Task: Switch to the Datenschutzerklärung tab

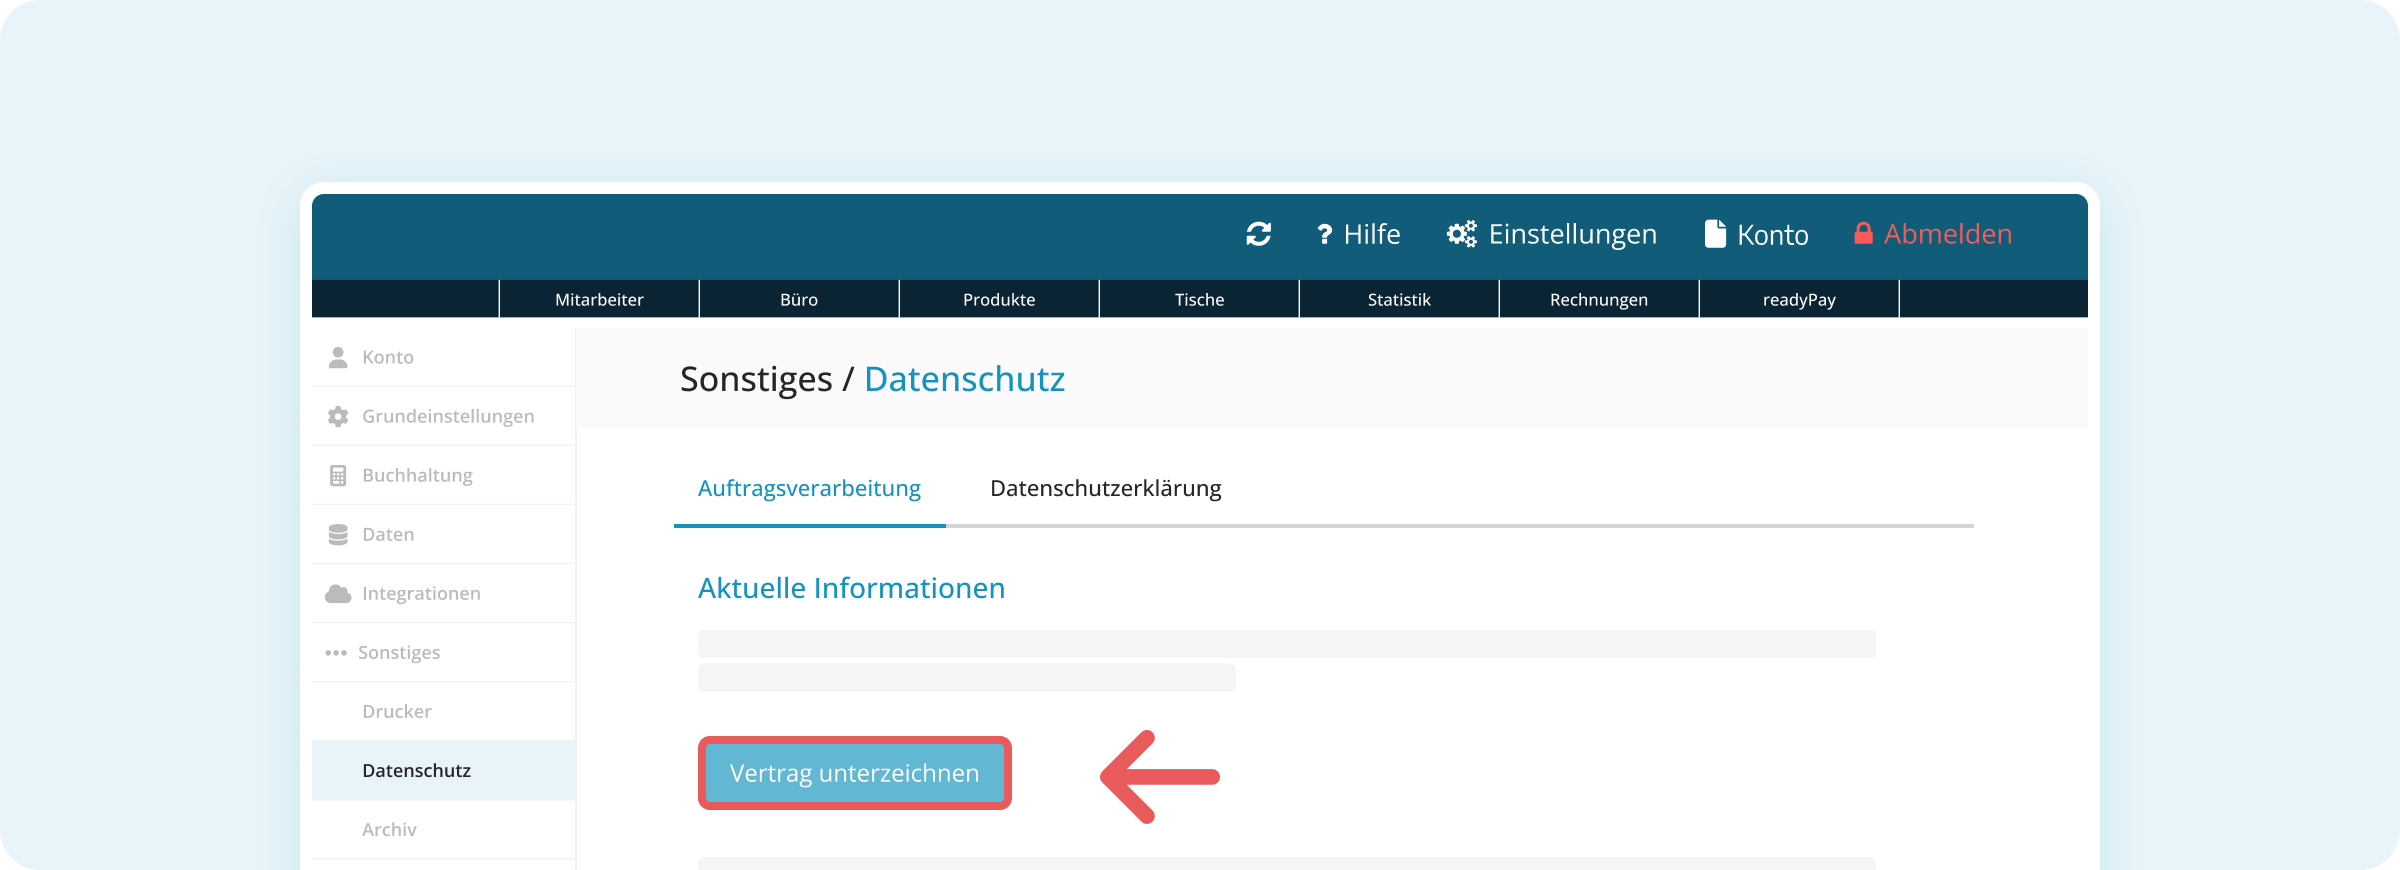Action: (1105, 488)
